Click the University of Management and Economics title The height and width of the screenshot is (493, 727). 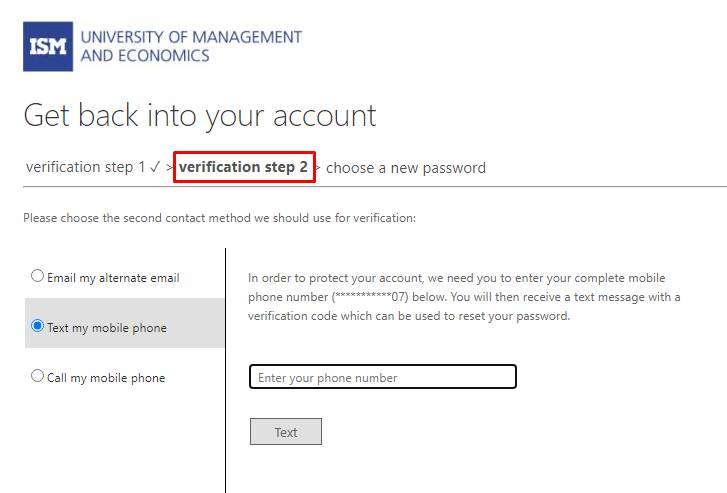[x=191, y=46]
